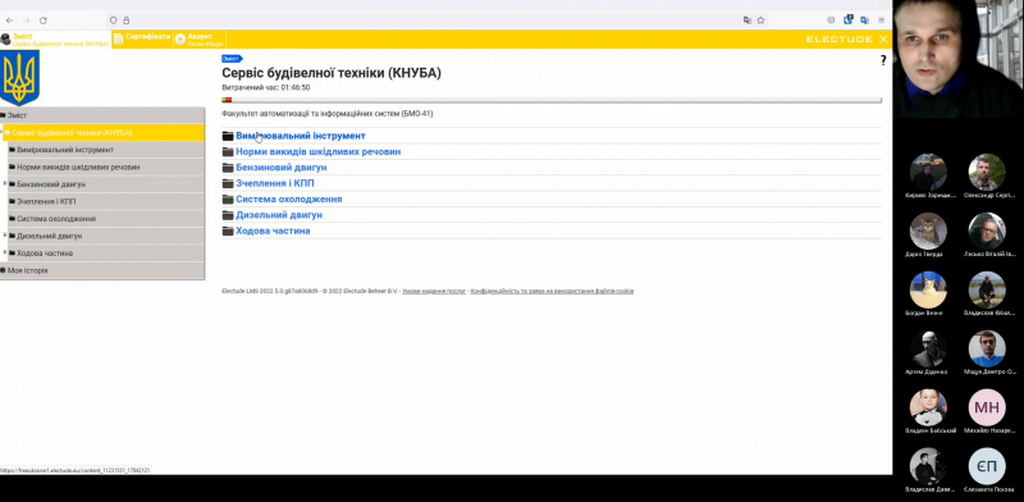The image size is (1024, 502).
Task: Select Норми викидів шкідливих речовин in sidebar
Action: pos(106,167)
